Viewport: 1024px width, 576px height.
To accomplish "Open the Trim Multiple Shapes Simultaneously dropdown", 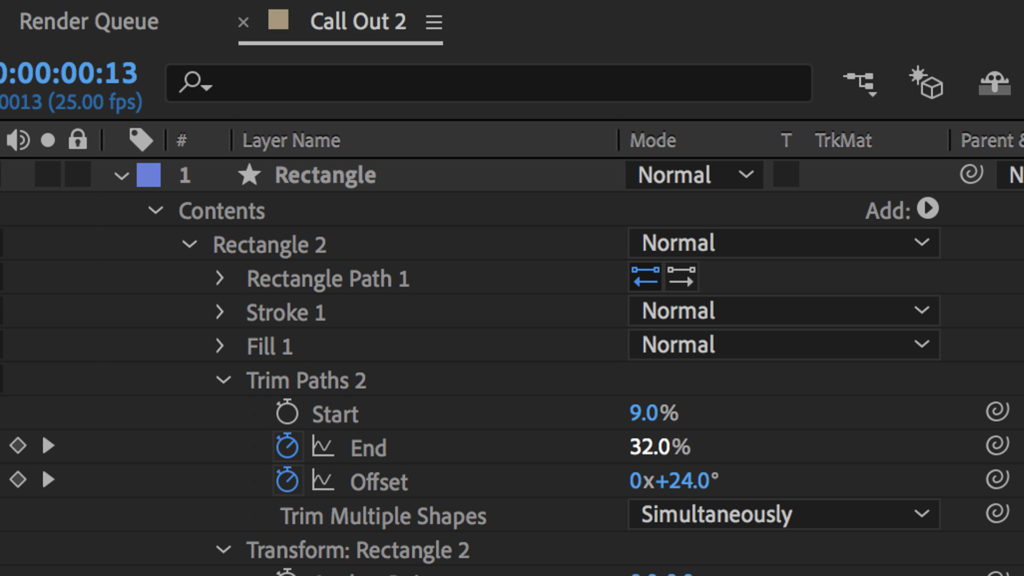I will (x=784, y=515).
